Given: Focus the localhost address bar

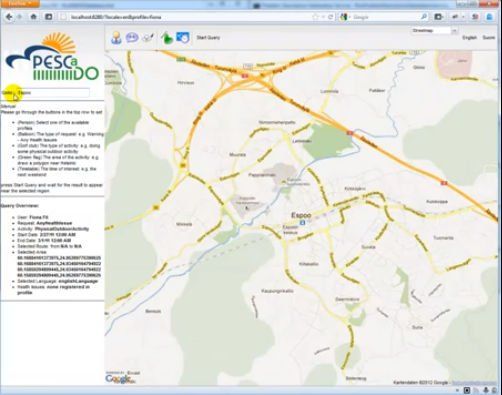Looking at the screenshot, I should click(x=187, y=17).
